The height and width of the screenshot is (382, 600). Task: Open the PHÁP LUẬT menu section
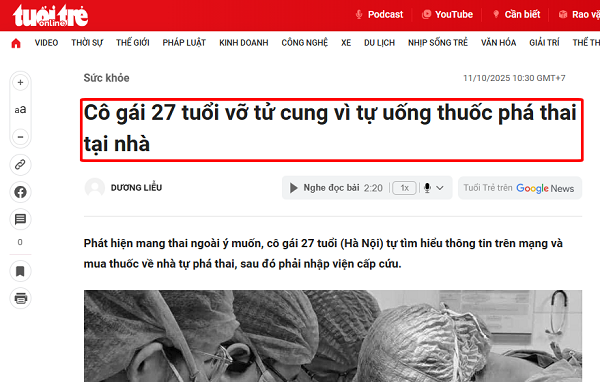[184, 43]
